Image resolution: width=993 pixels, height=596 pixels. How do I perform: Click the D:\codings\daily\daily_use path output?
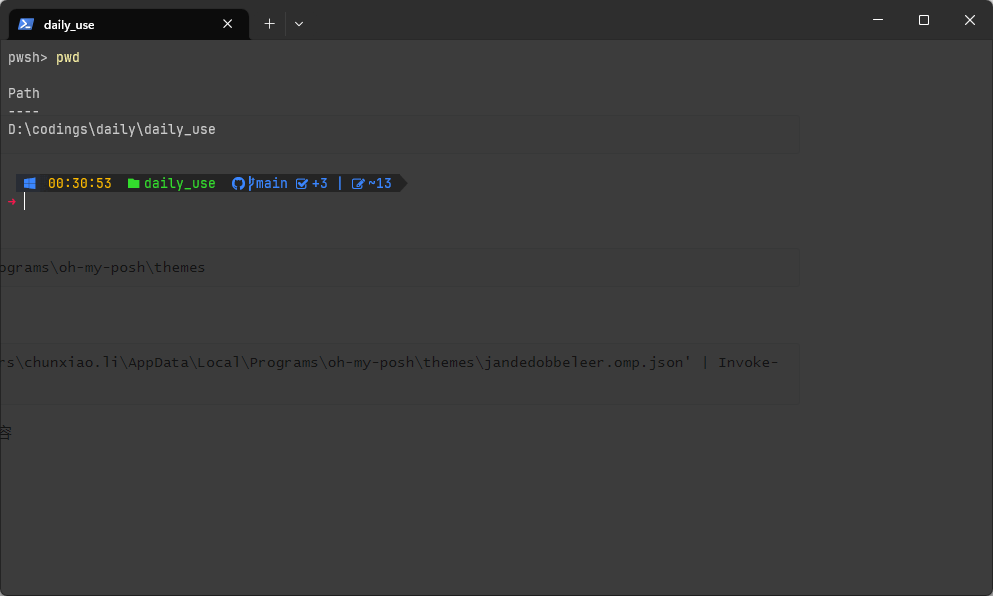click(112, 130)
